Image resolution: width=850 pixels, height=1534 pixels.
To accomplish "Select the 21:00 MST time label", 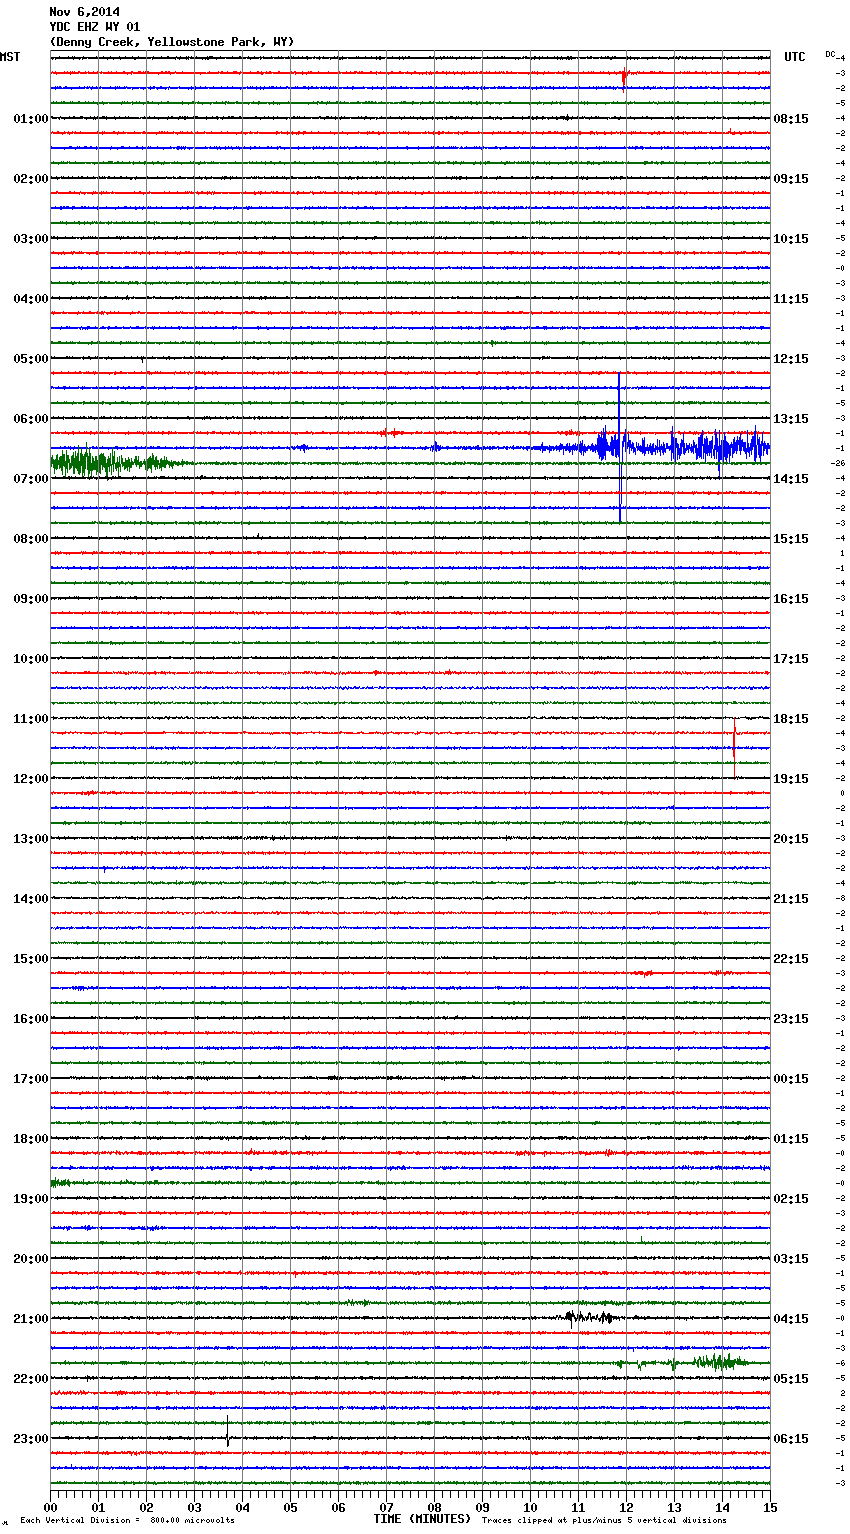I will coord(31,1319).
